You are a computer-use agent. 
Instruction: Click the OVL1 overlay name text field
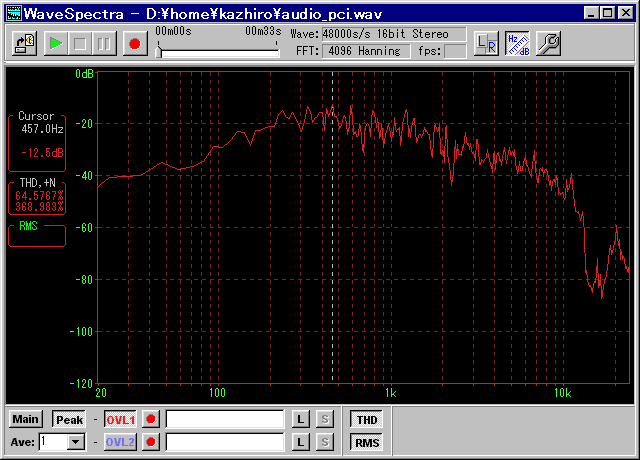(x=225, y=419)
